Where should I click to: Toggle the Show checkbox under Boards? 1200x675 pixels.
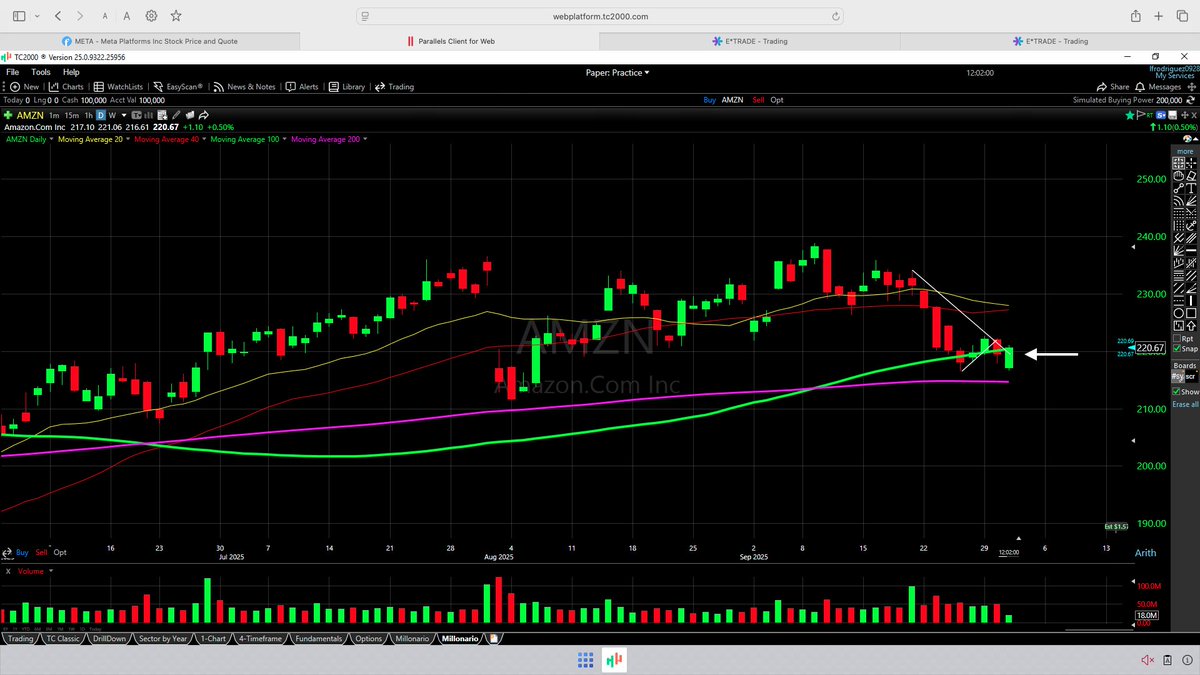(x=1177, y=392)
